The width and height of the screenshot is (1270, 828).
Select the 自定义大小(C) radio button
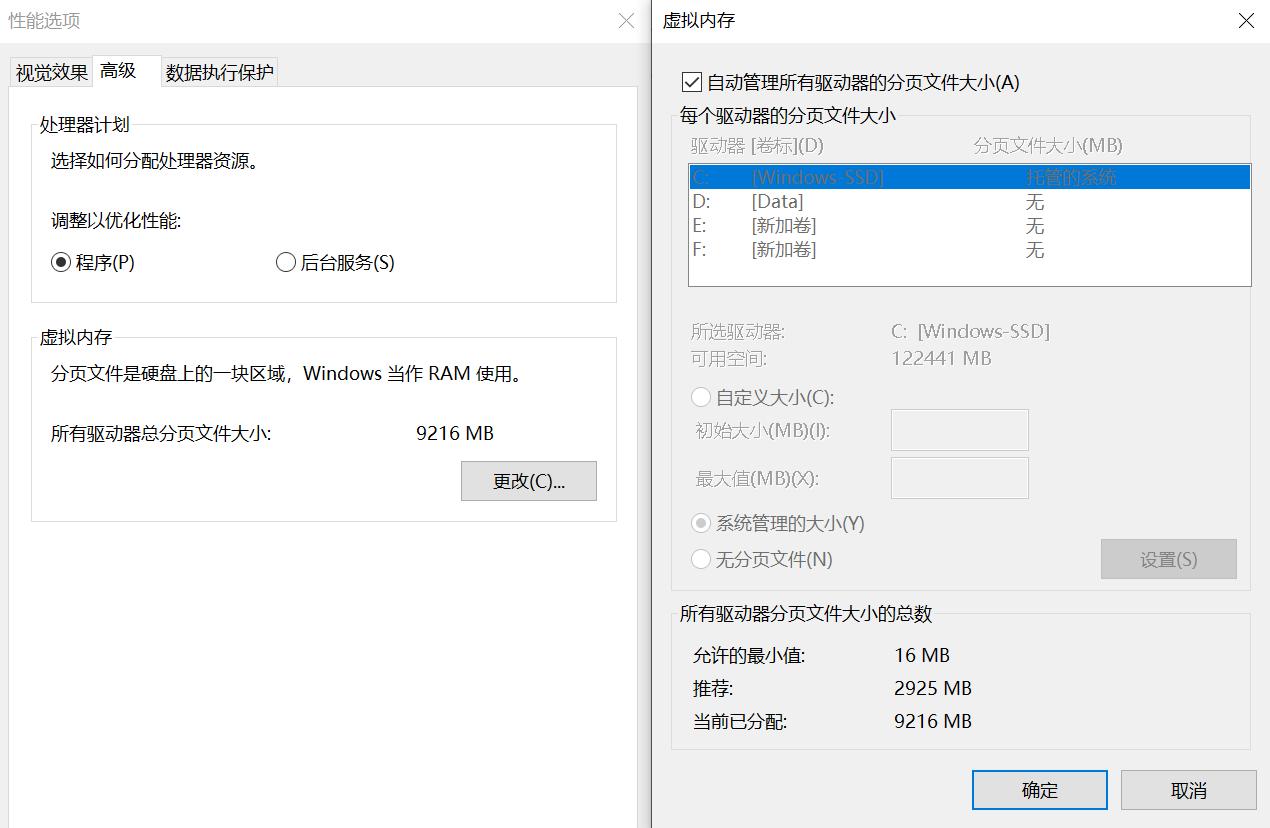700,397
